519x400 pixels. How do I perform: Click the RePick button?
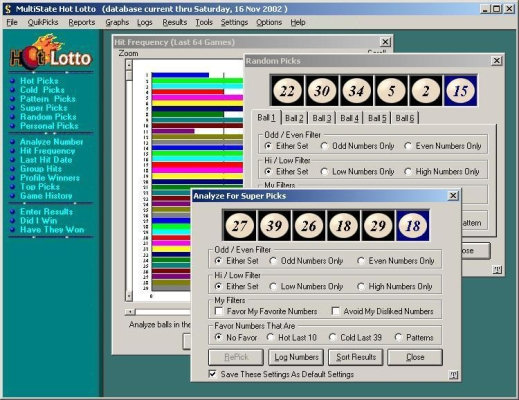point(236,357)
